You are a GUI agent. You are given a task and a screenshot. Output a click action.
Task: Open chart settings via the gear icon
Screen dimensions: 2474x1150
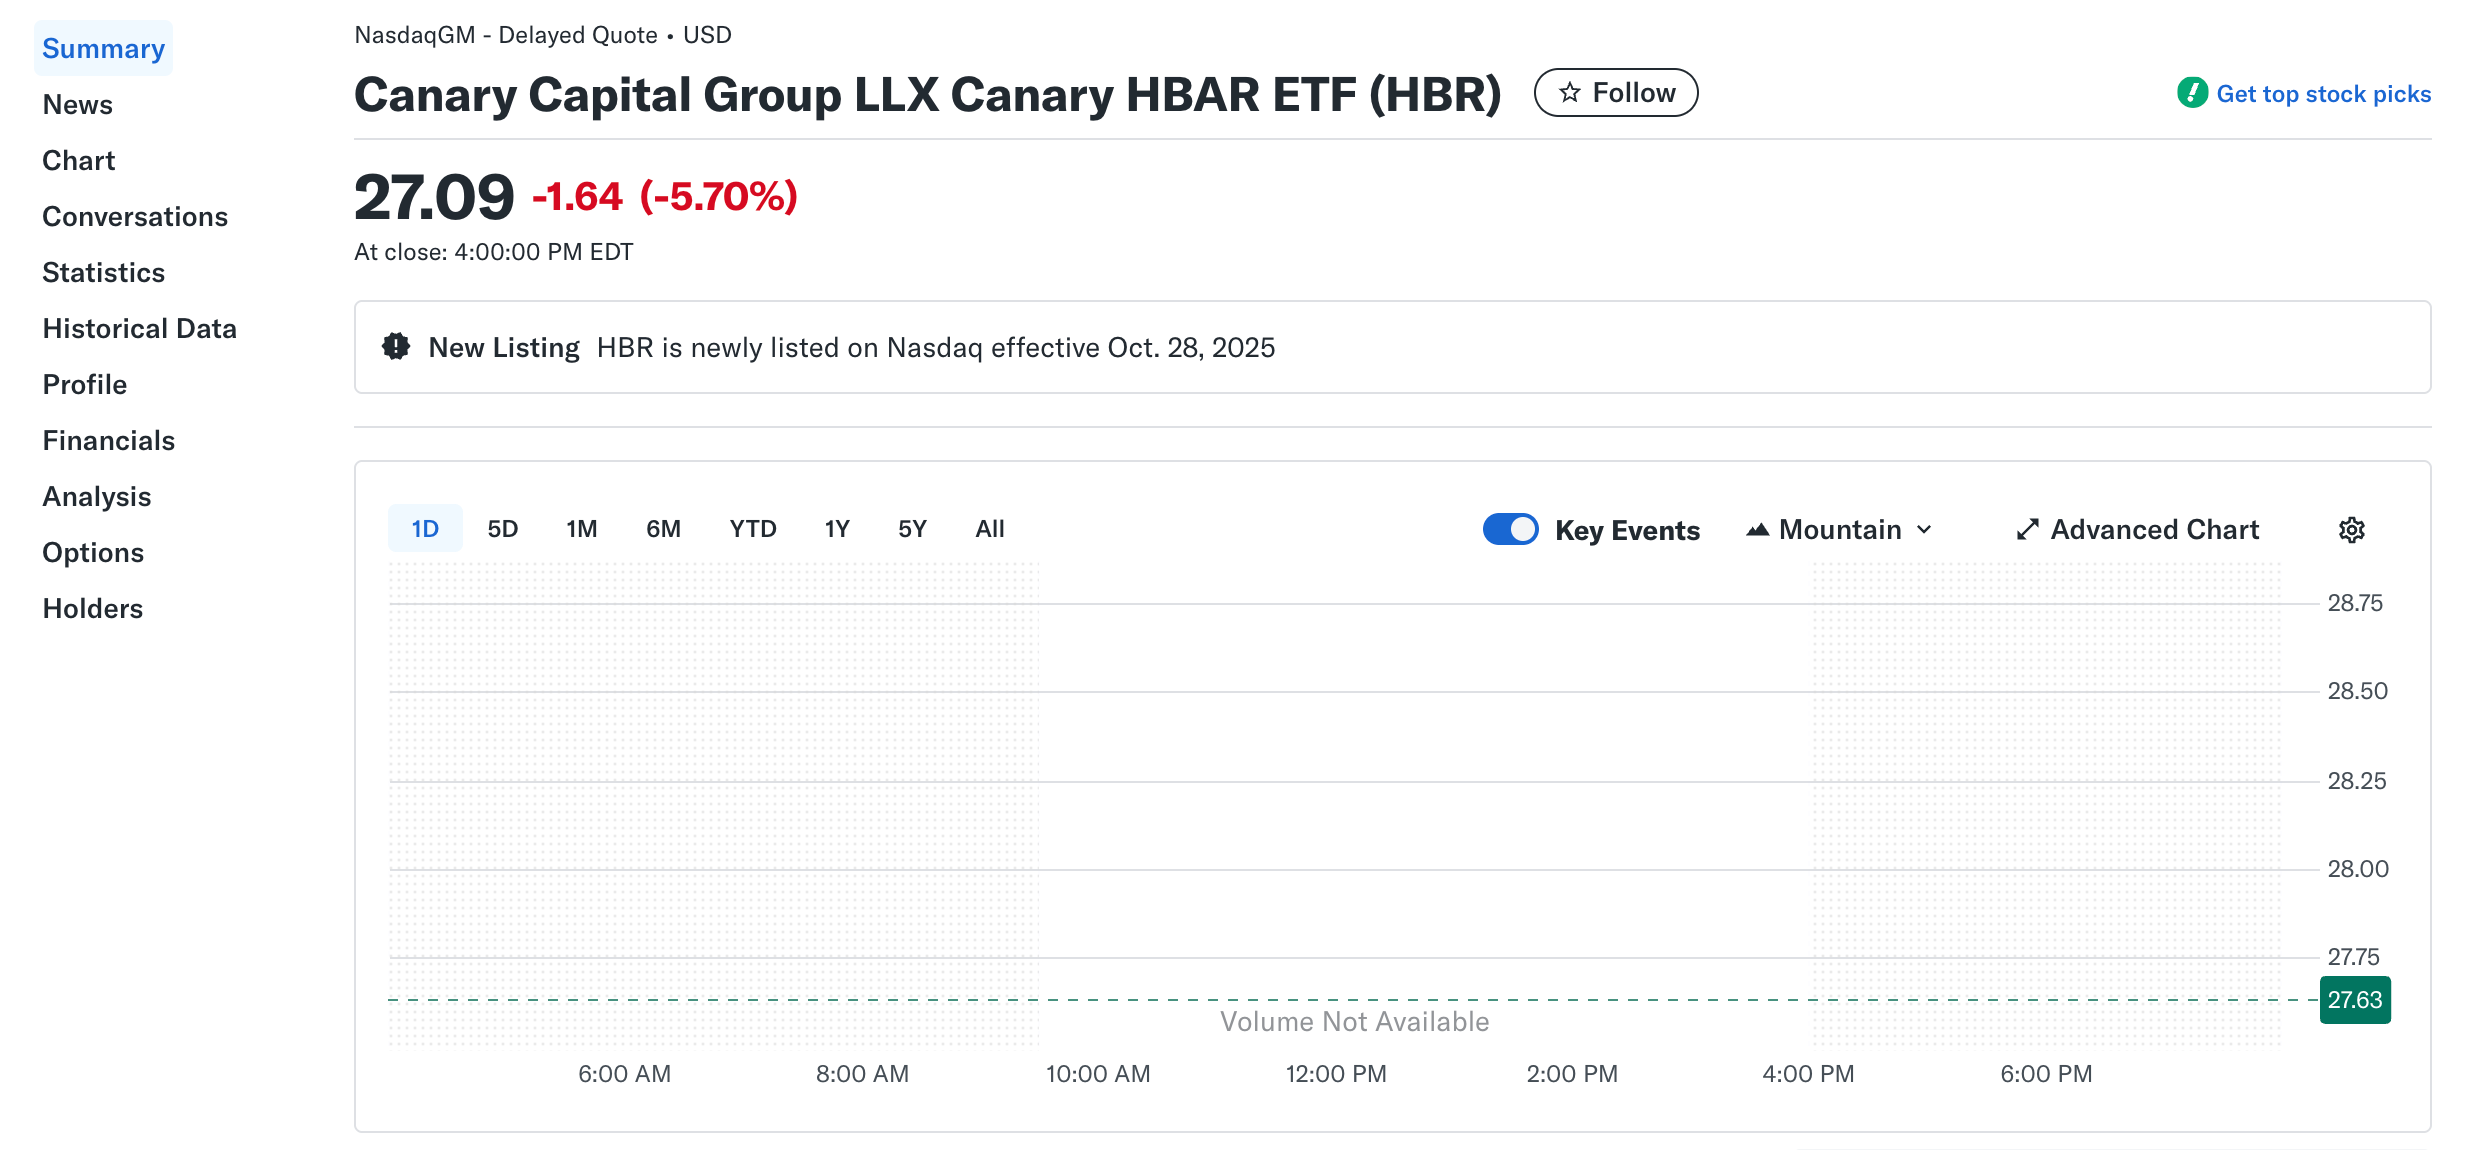pos(2352,529)
